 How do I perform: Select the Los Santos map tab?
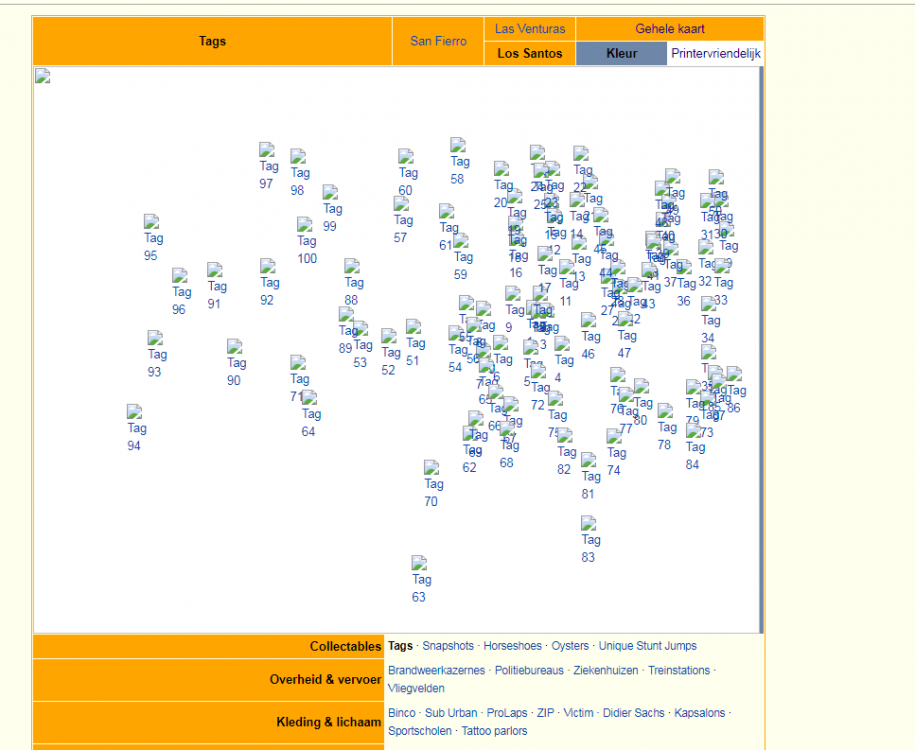click(530, 53)
